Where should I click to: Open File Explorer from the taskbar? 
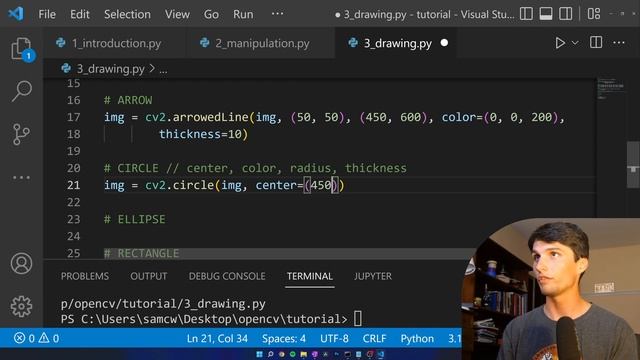[x=304, y=354]
